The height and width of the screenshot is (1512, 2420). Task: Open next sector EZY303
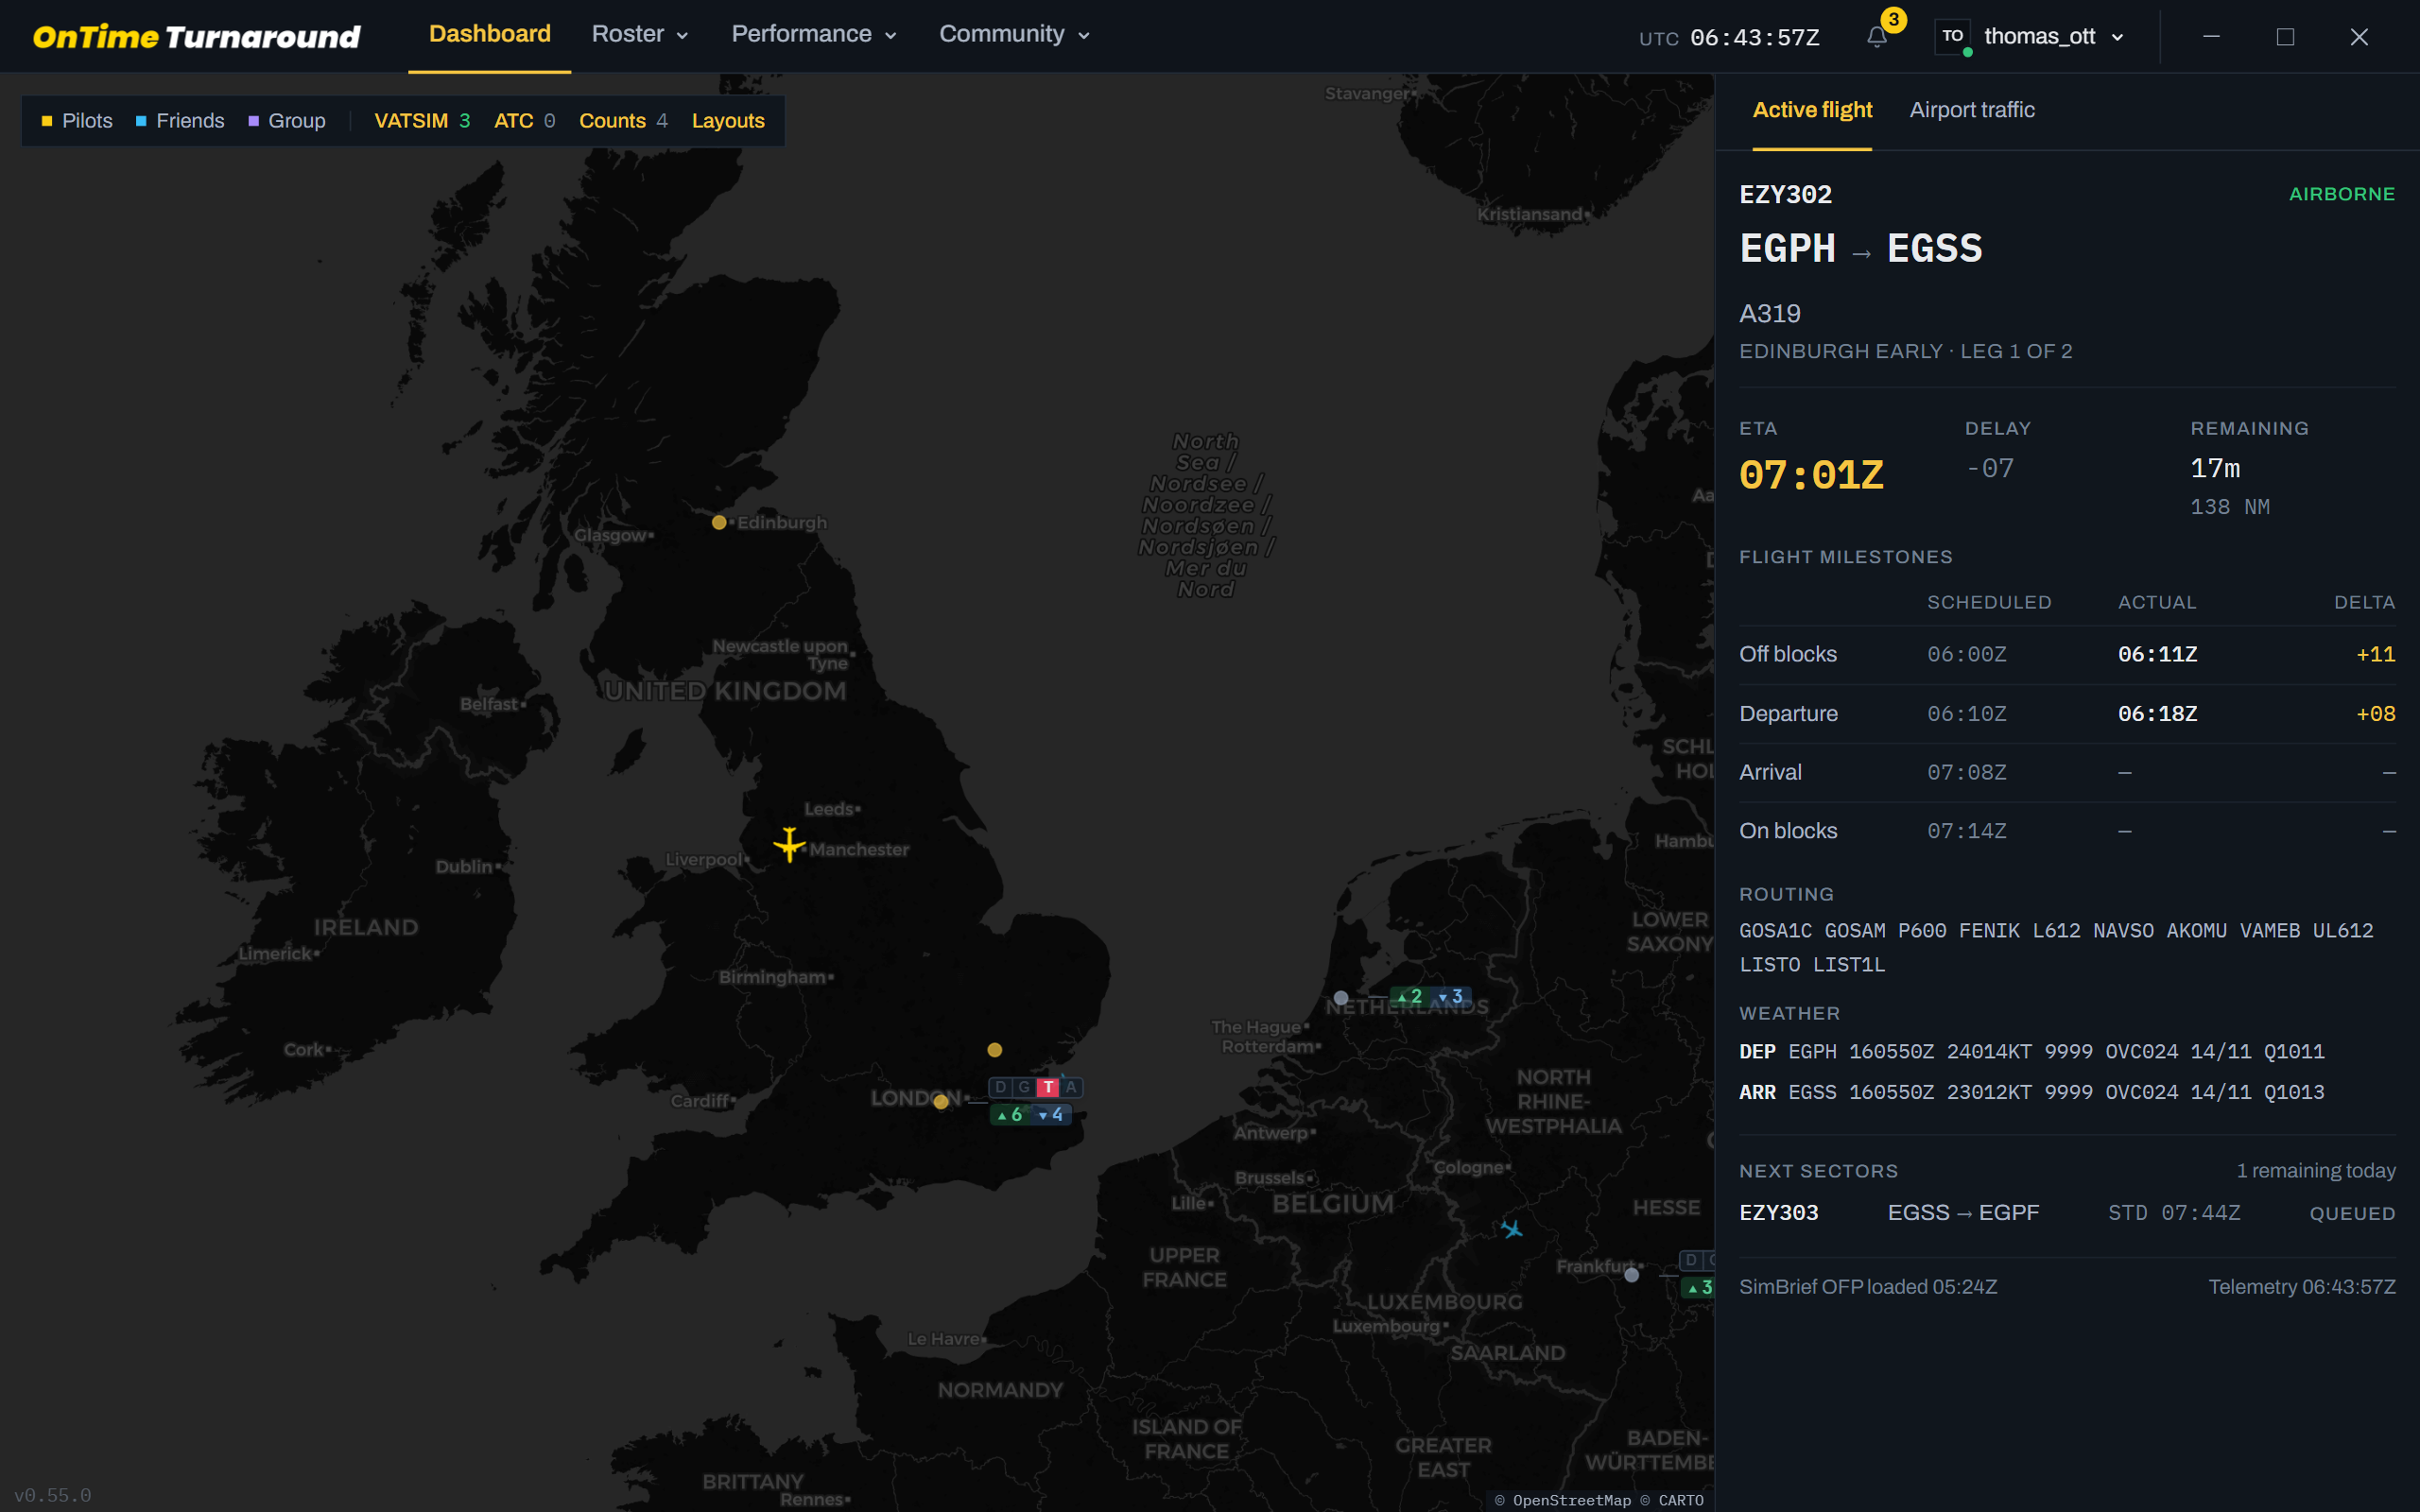2067,1213
